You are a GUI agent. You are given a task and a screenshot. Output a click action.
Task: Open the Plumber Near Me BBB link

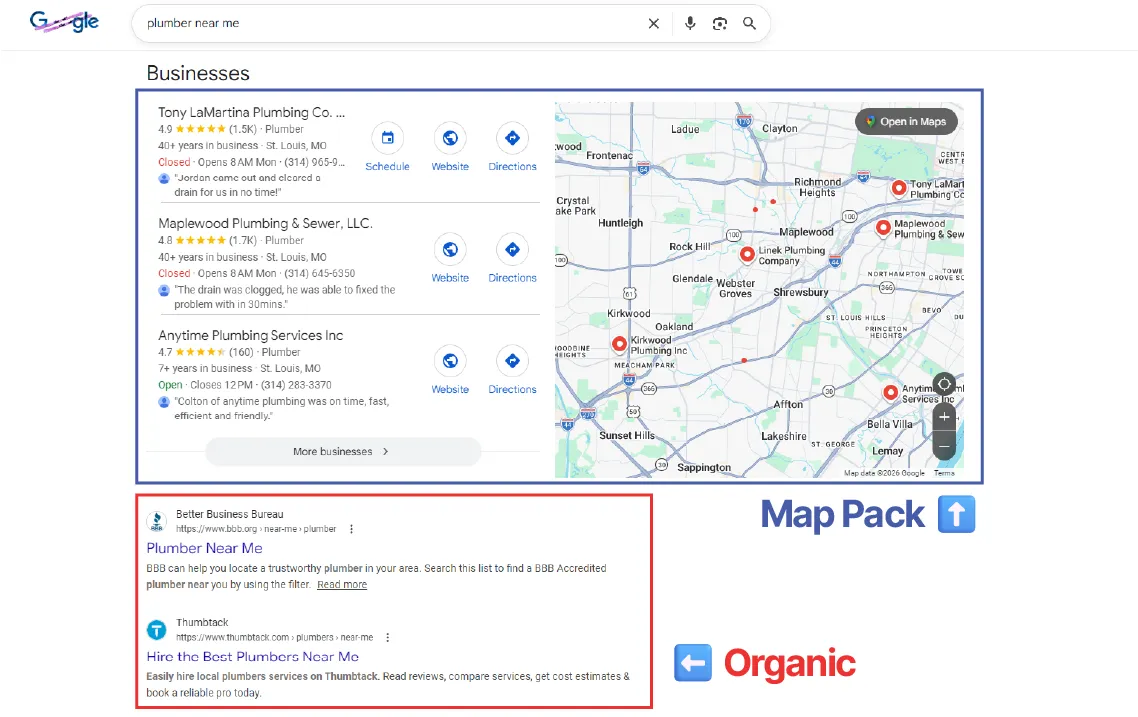[204, 548]
